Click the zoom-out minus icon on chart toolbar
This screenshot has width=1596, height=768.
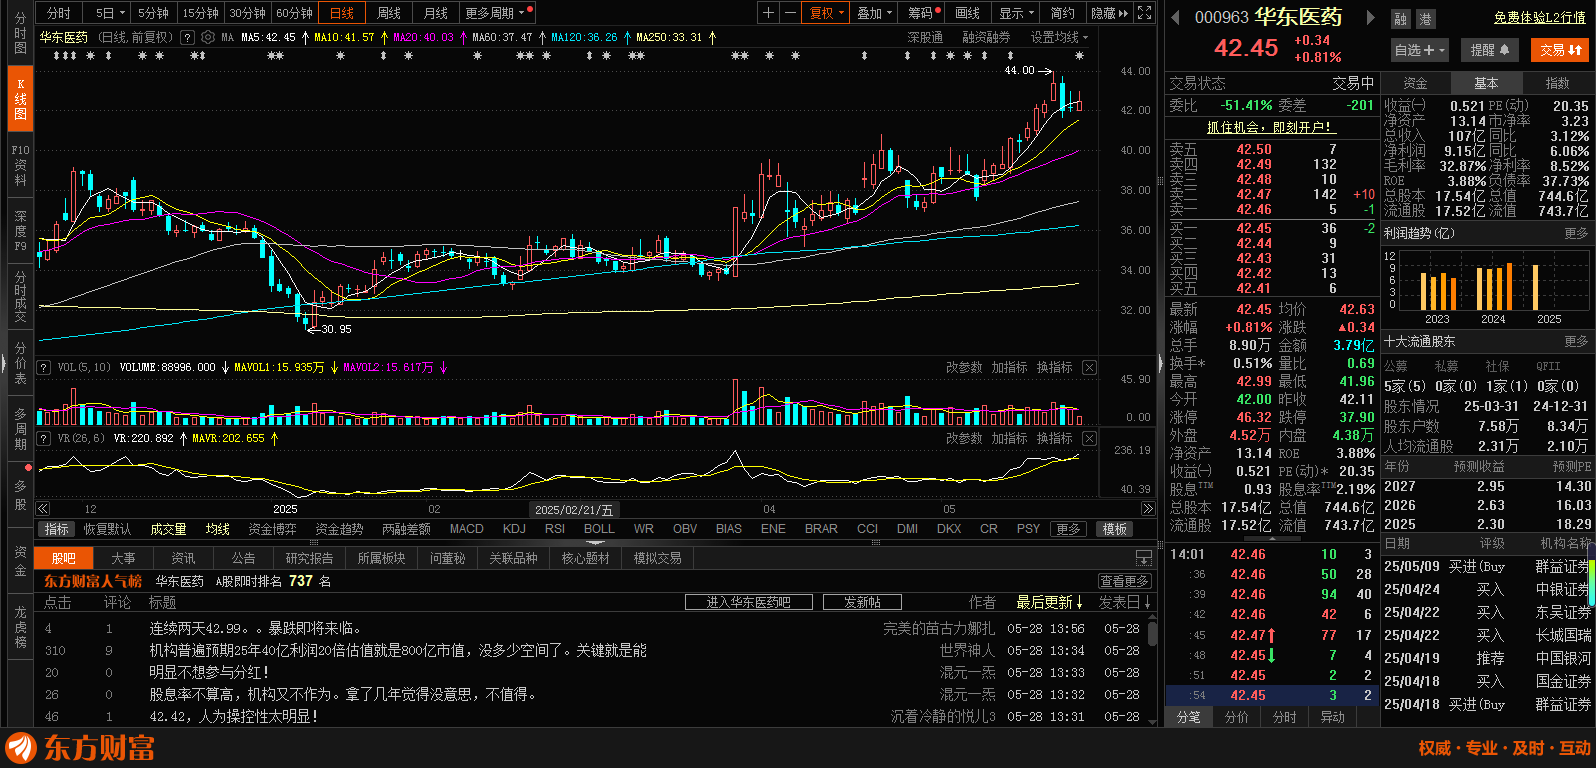click(x=790, y=13)
